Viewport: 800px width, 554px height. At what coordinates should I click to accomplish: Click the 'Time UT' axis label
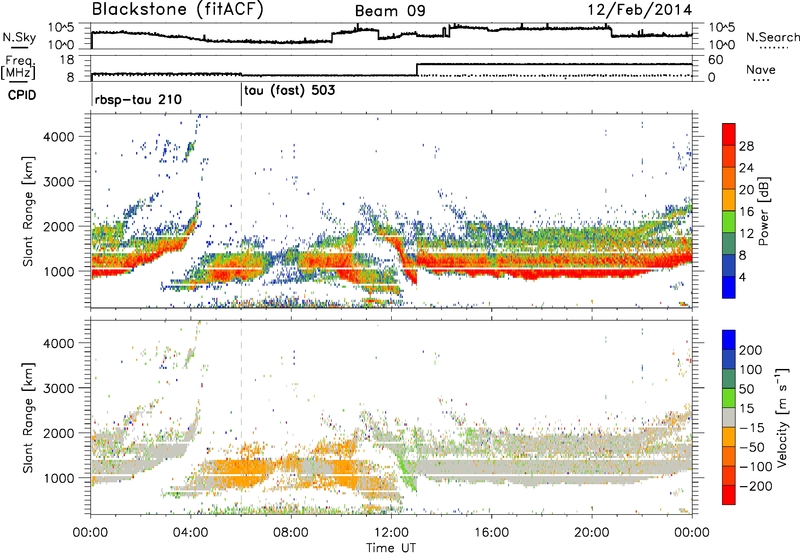391,548
